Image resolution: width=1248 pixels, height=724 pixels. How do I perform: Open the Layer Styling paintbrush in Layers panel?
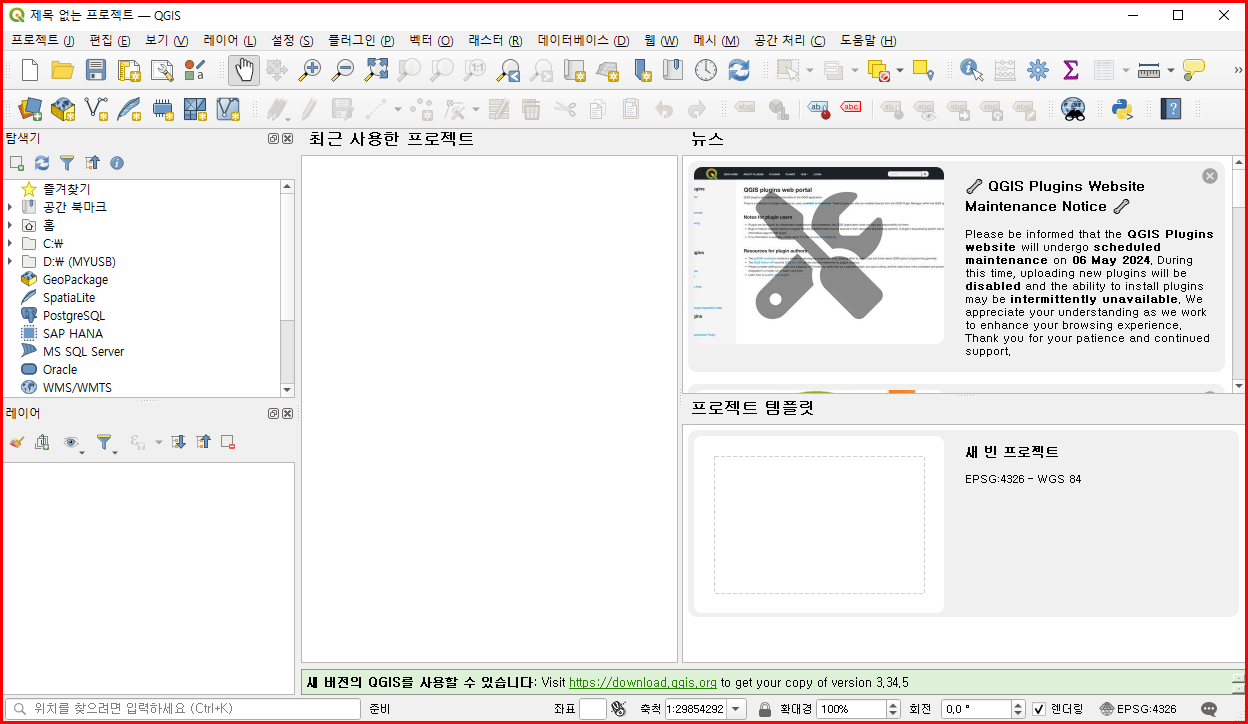(17, 442)
